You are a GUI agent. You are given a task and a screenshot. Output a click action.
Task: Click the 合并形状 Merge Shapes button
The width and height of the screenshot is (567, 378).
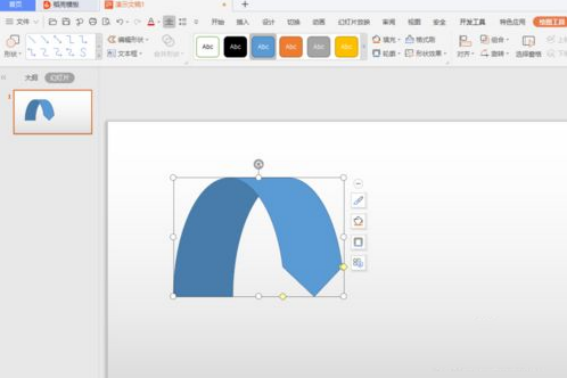point(168,46)
